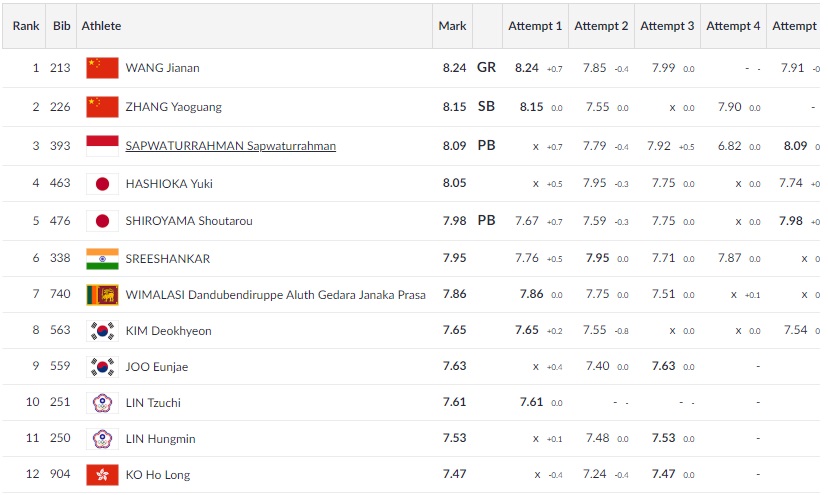Open ZHANG Yaoguang athlete name
The width and height of the screenshot is (828, 495).
pos(173,107)
